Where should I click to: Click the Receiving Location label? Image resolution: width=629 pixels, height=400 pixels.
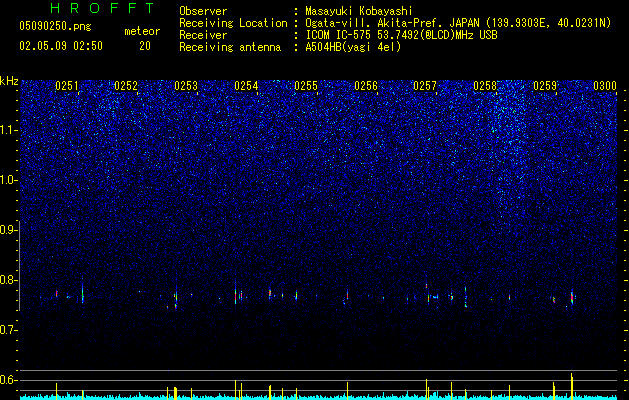click(233, 23)
